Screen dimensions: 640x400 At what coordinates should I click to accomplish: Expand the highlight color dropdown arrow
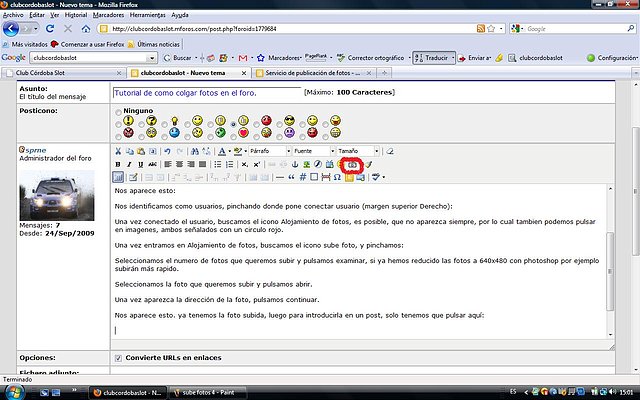pyautogui.click(x=245, y=151)
